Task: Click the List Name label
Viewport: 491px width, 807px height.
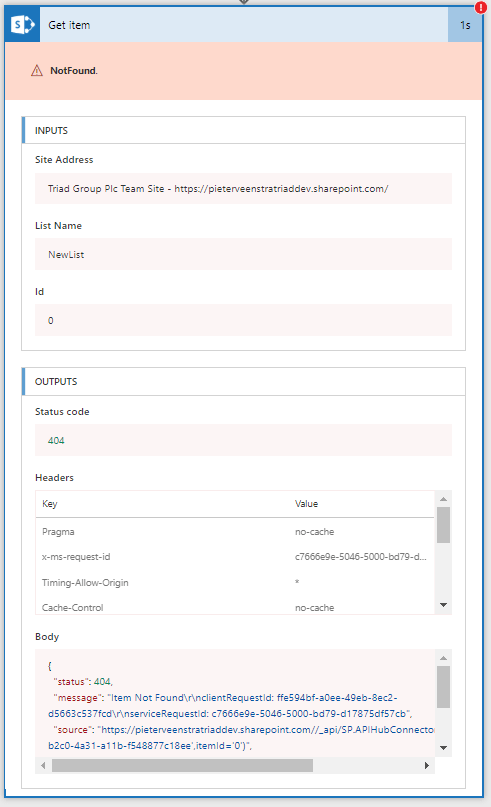Action: pyautogui.click(x=58, y=225)
